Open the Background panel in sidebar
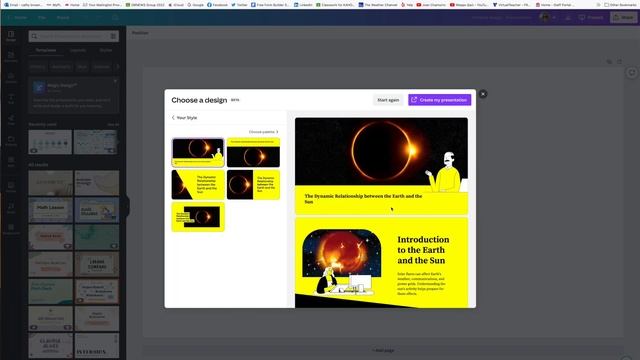This screenshot has width=640, height=360. pyautogui.click(x=11, y=229)
